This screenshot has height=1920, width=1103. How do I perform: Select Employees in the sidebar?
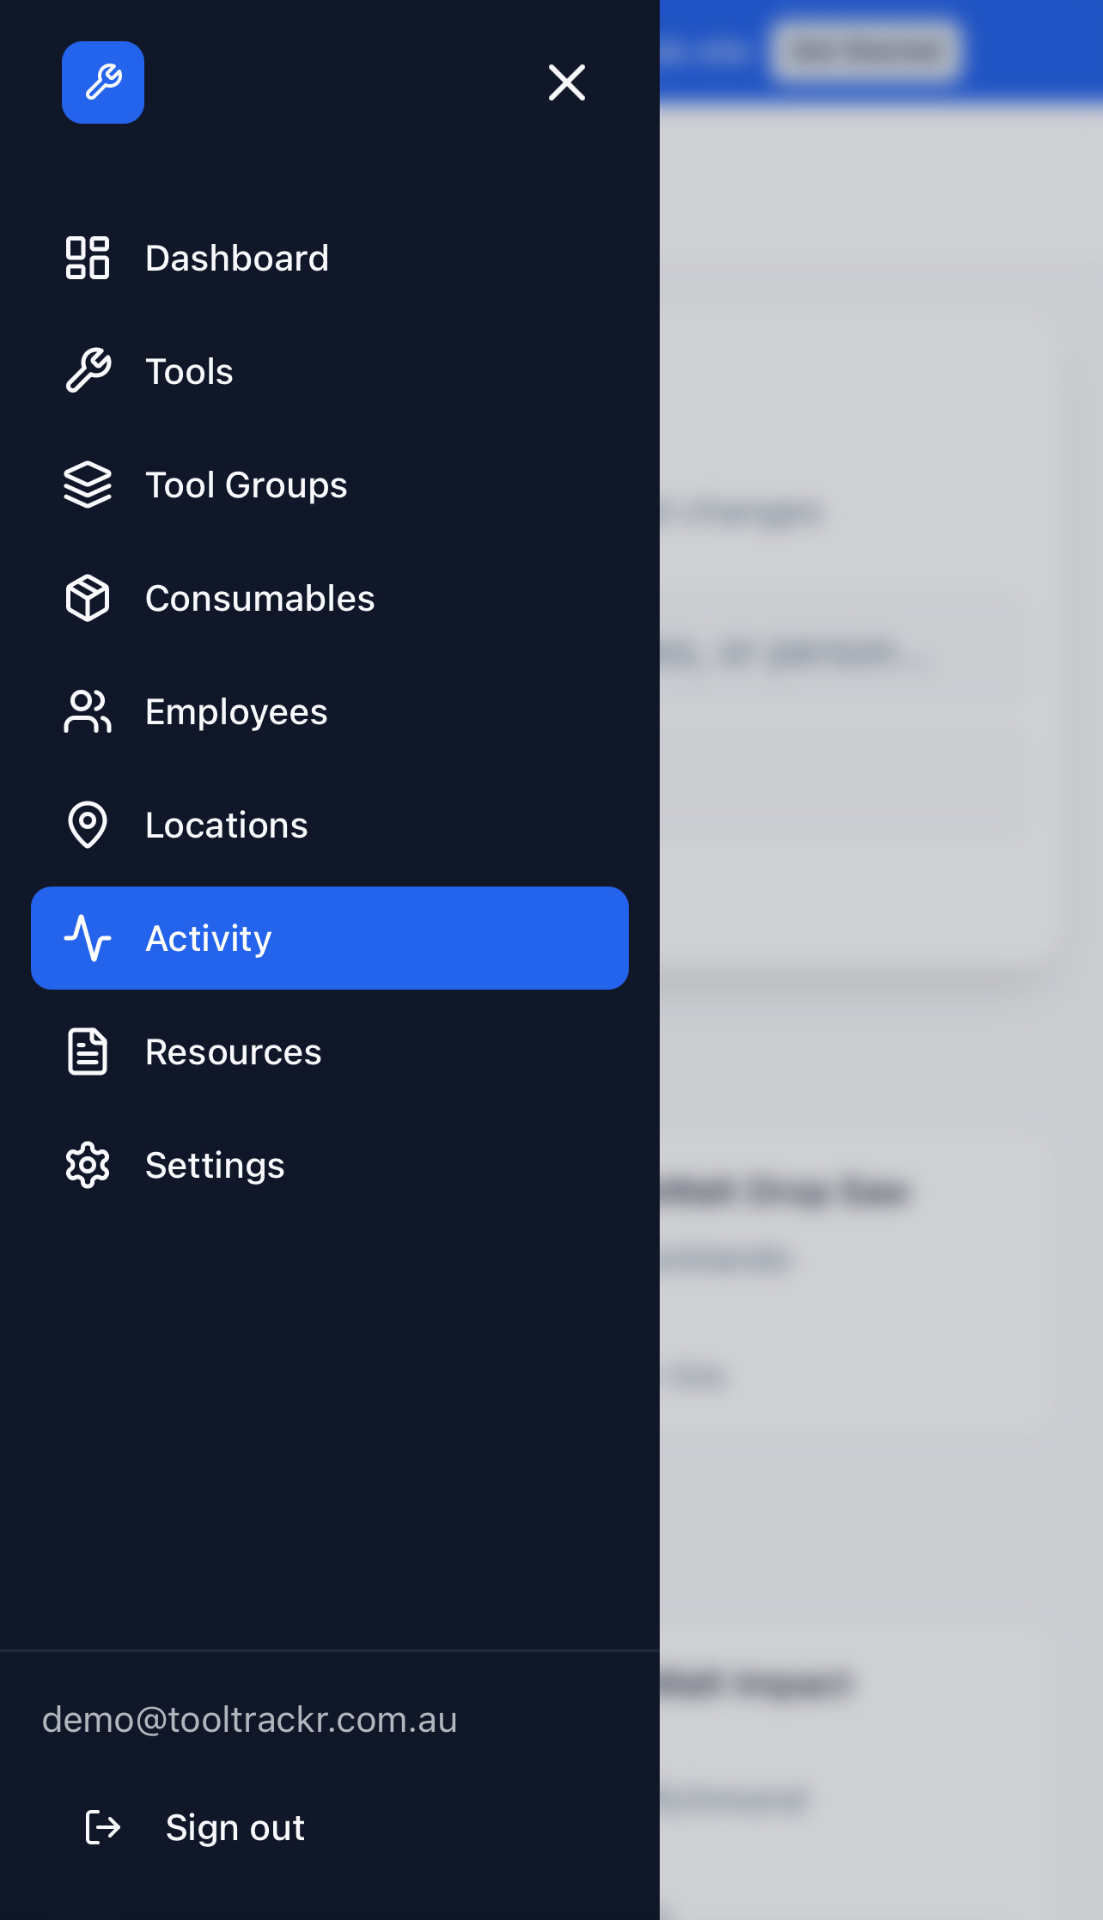pos(236,712)
